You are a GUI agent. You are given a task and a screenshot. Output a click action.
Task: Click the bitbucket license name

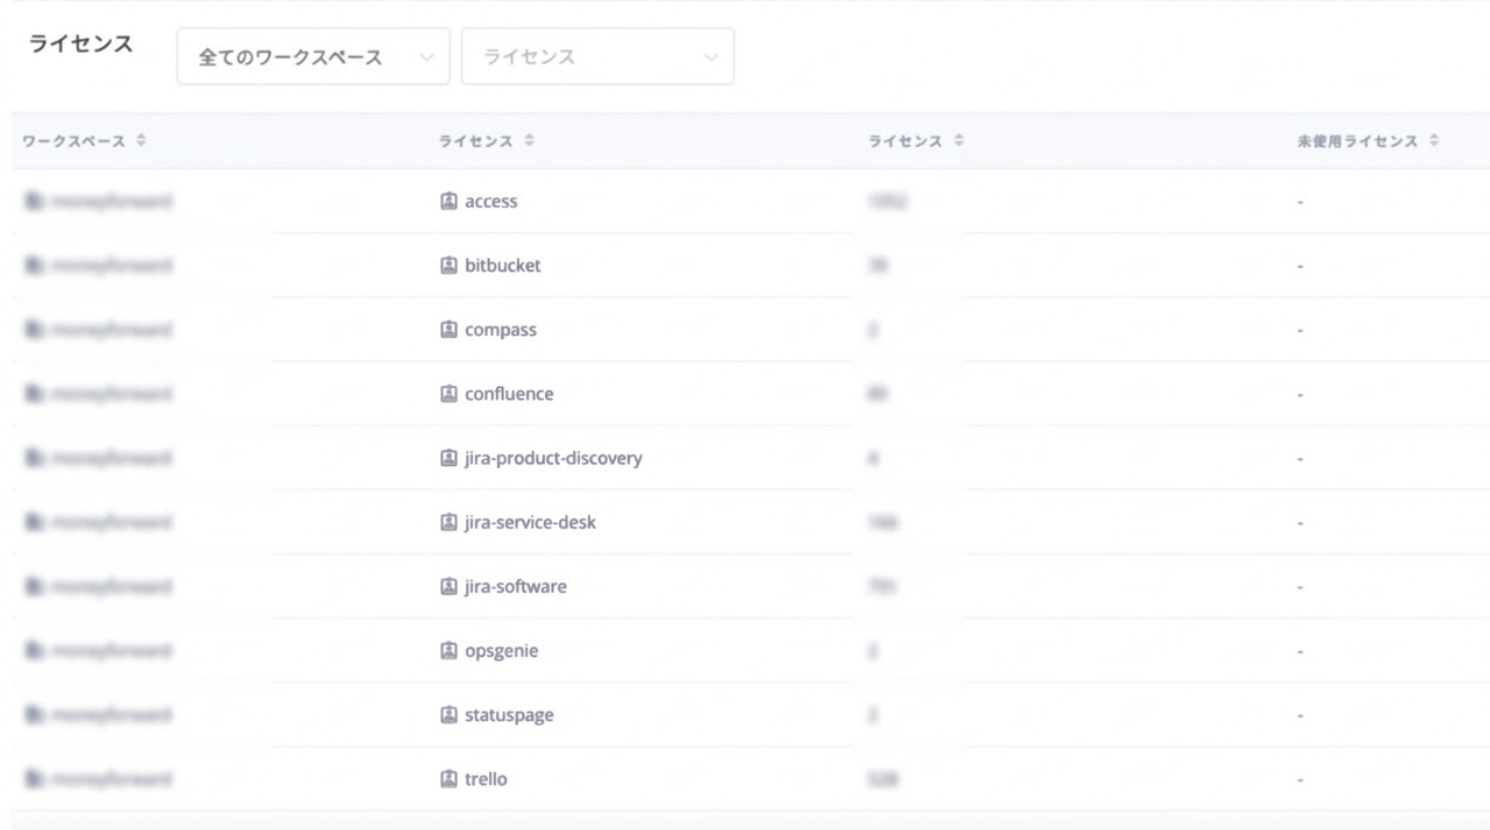coord(502,265)
